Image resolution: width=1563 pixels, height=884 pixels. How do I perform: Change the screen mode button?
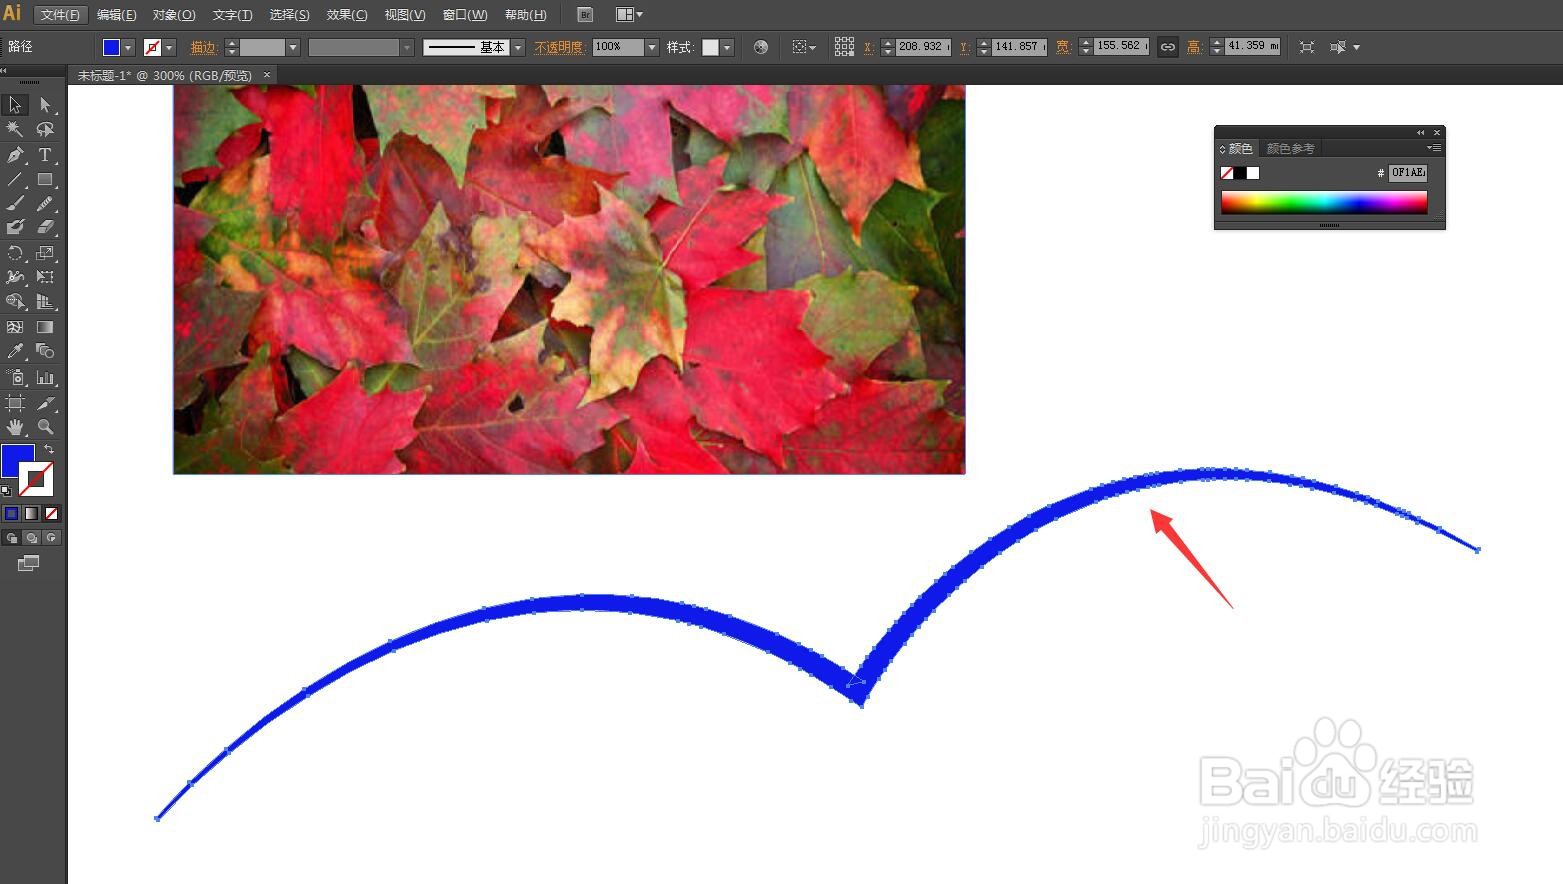point(28,564)
